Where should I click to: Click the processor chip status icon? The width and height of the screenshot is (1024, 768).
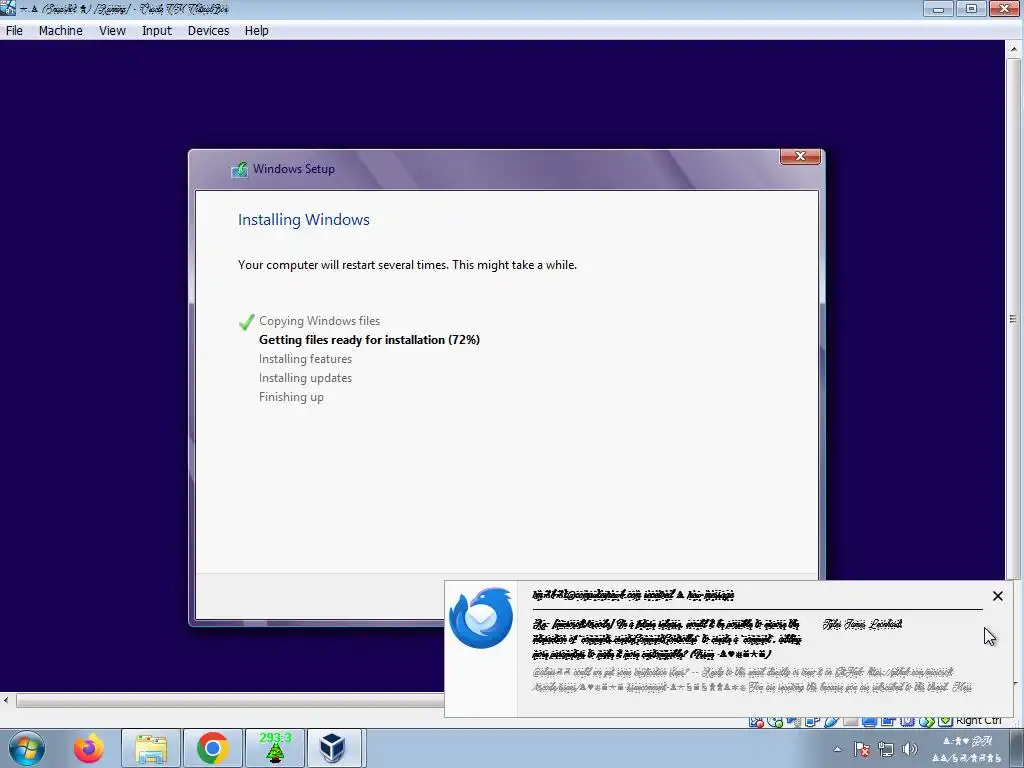pos(907,721)
